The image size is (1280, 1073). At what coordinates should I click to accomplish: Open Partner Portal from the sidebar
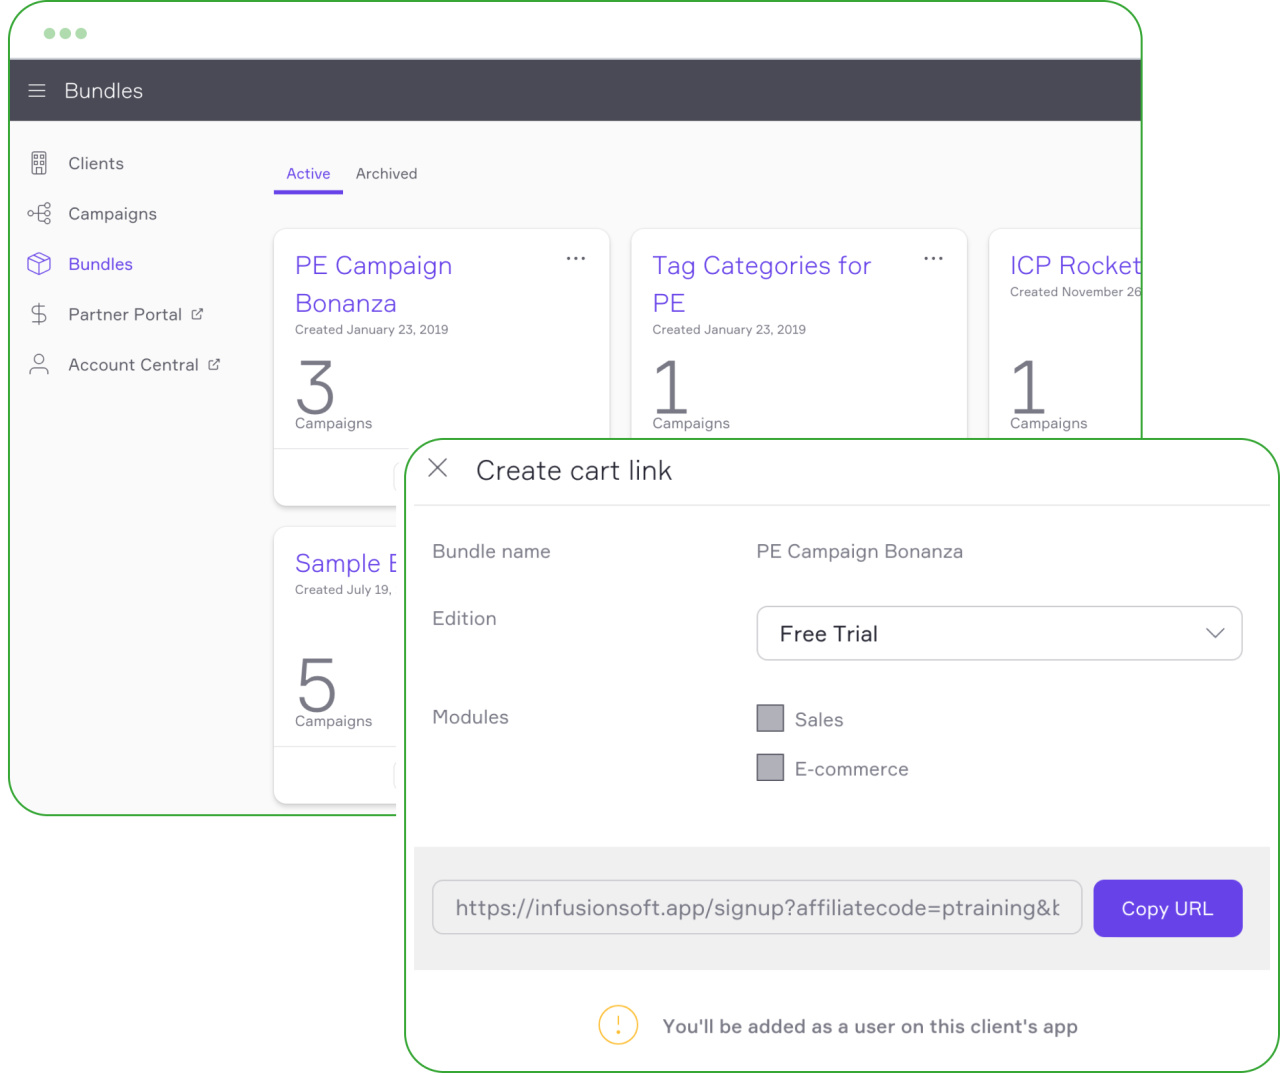125,314
